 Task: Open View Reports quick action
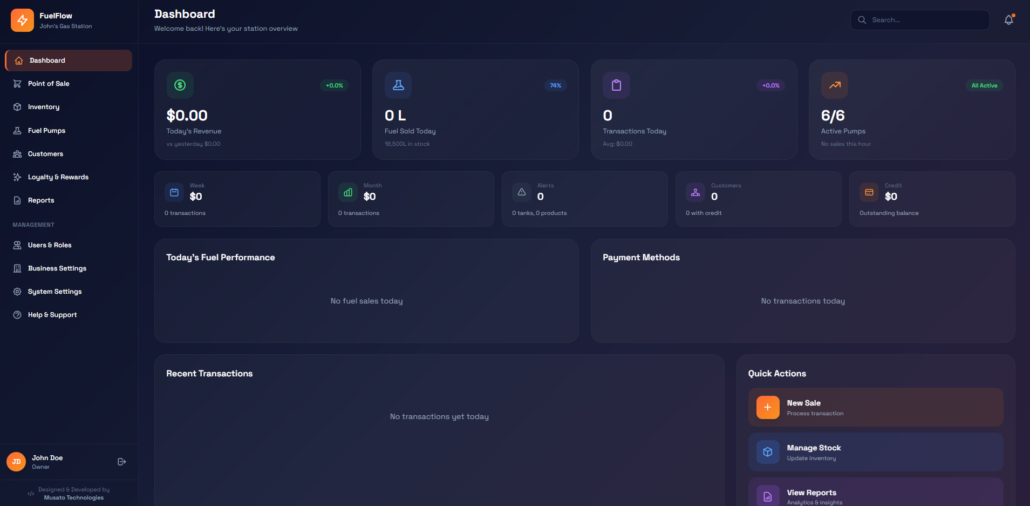tap(875, 494)
